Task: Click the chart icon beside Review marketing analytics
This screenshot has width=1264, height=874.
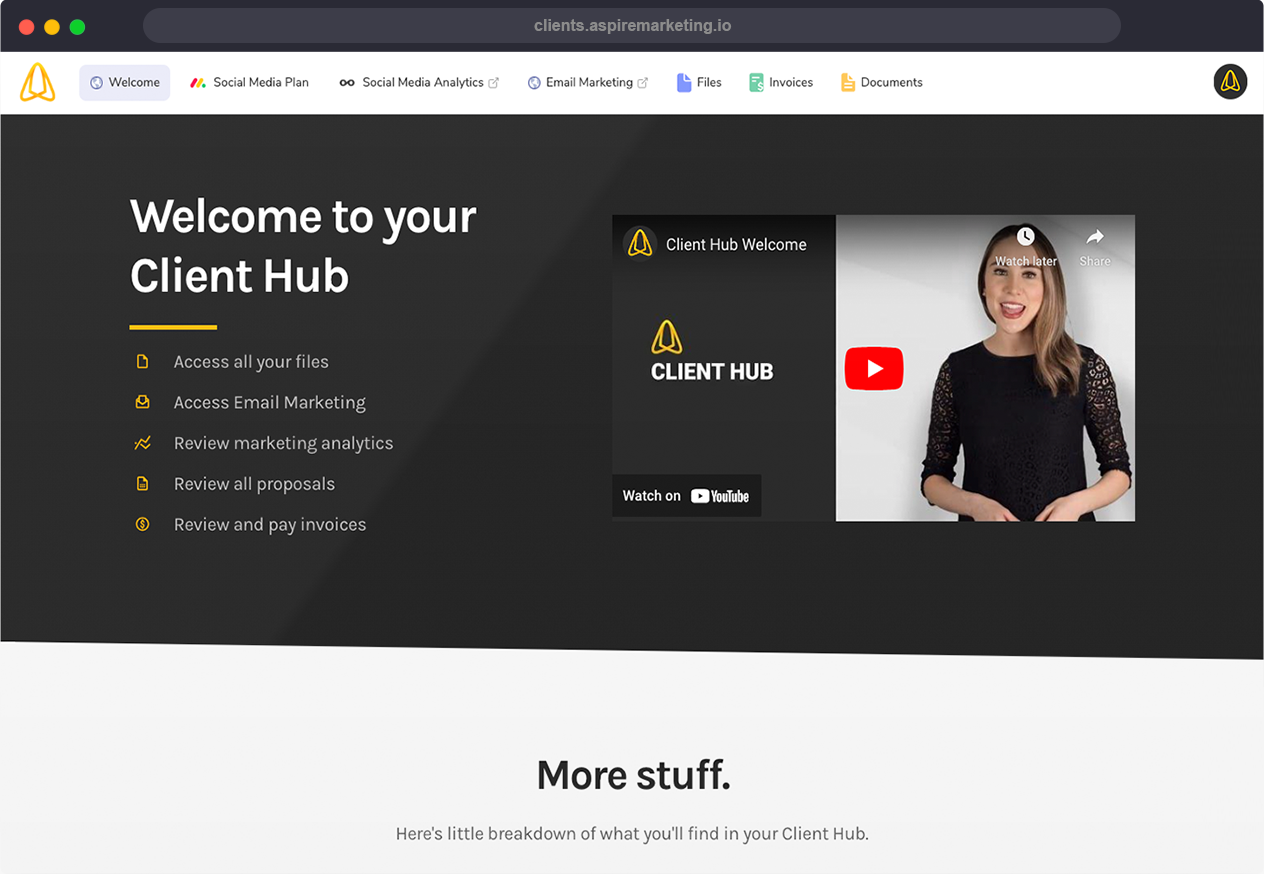Action: (x=143, y=443)
